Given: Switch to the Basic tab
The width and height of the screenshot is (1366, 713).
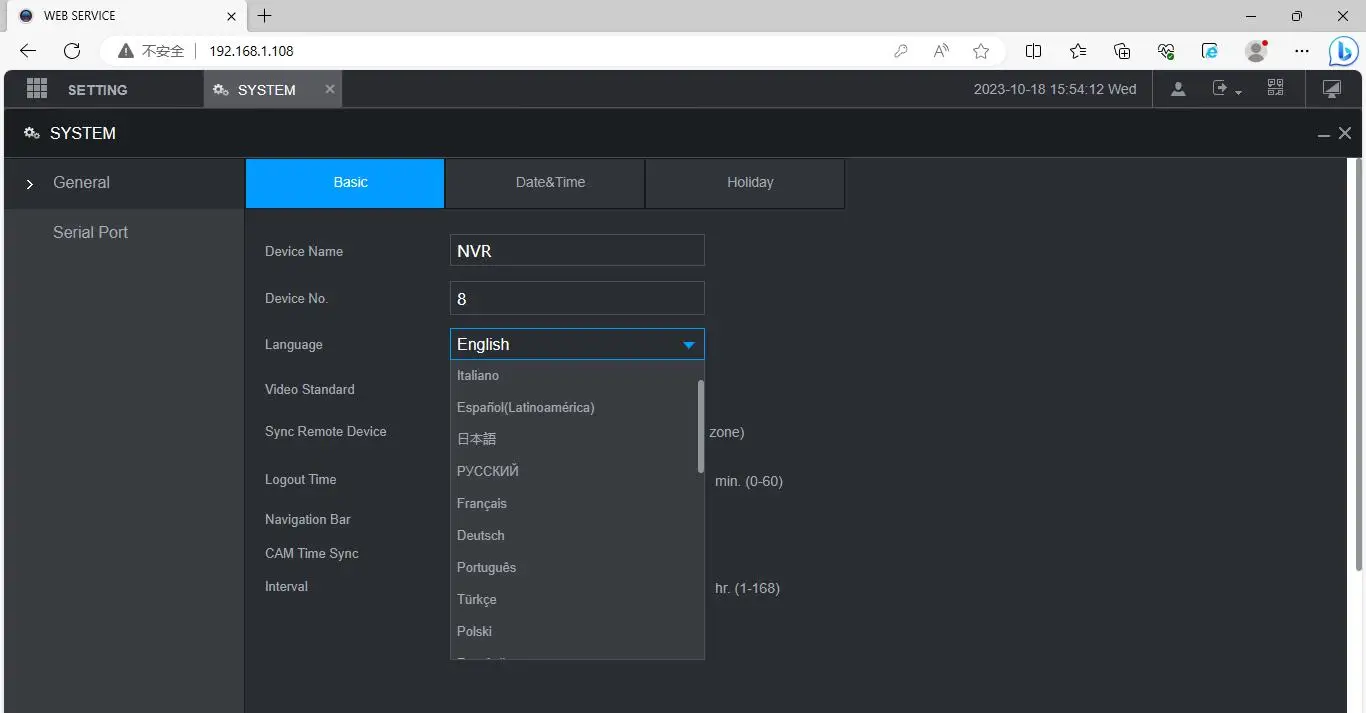Looking at the screenshot, I should click(x=345, y=183).
